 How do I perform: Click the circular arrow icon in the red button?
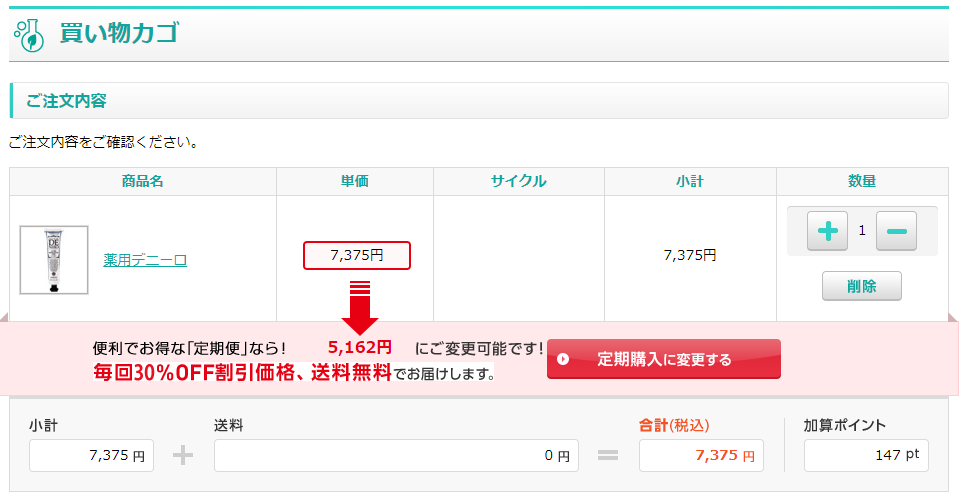coord(563,359)
